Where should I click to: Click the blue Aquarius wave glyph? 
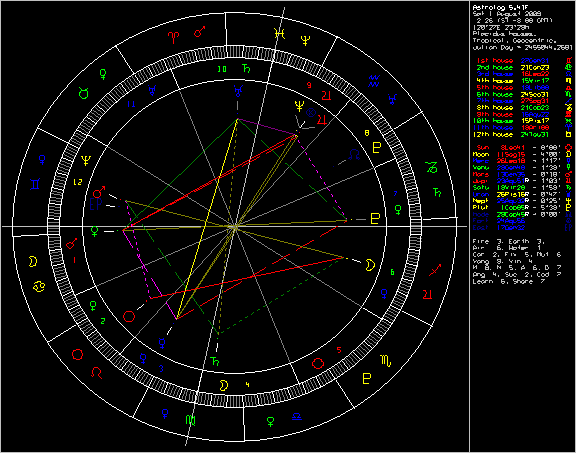(374, 82)
